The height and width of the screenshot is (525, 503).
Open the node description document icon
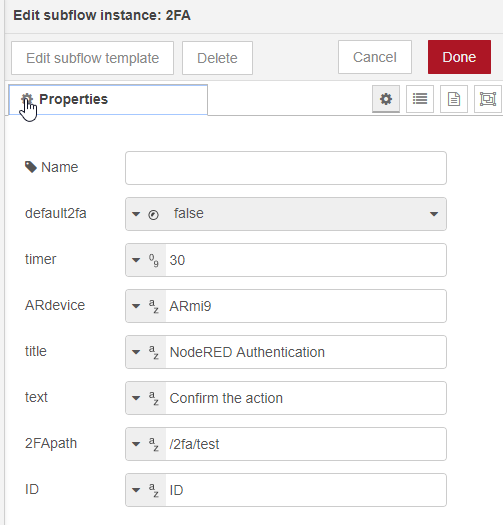click(x=454, y=99)
